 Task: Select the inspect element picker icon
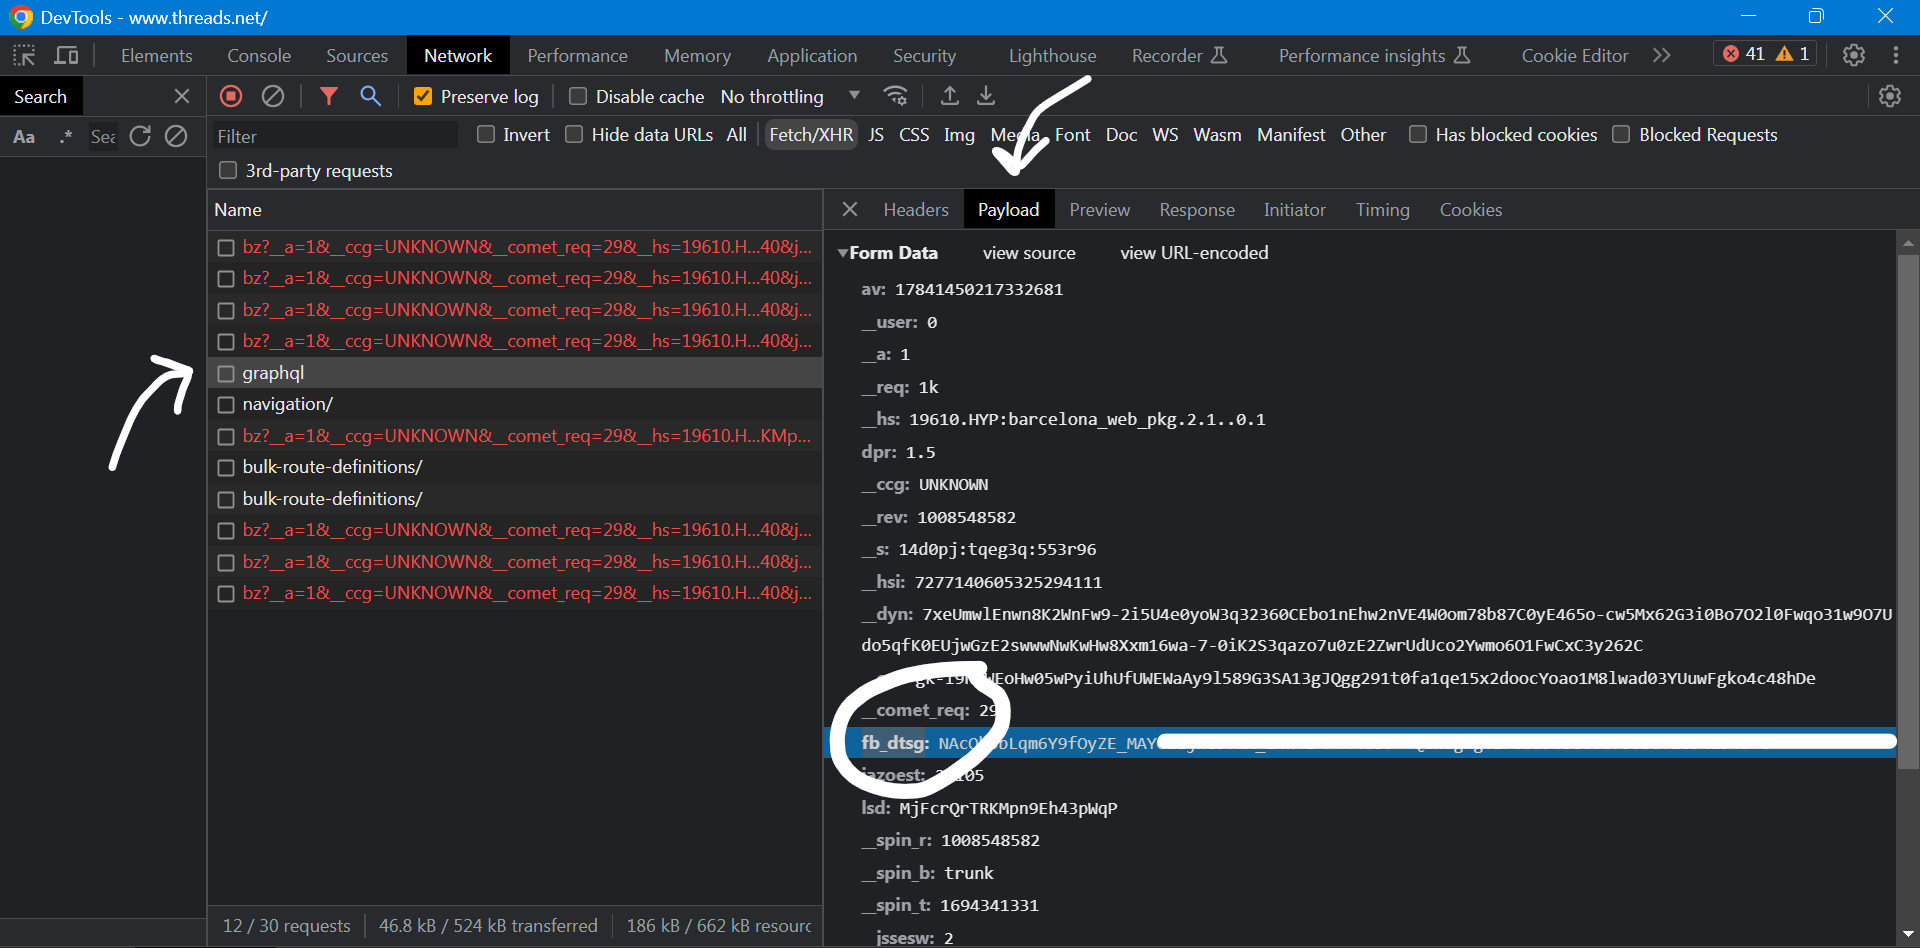coord(24,55)
